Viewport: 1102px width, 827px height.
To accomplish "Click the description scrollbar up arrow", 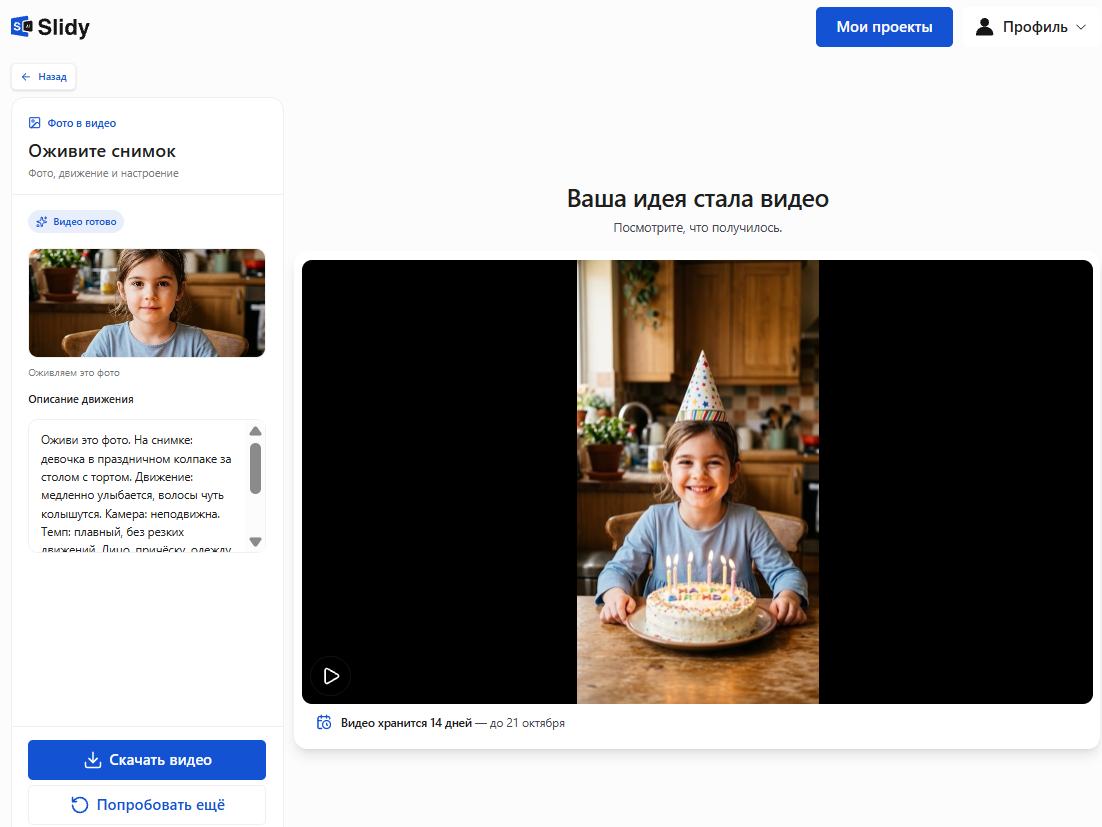I will [256, 431].
